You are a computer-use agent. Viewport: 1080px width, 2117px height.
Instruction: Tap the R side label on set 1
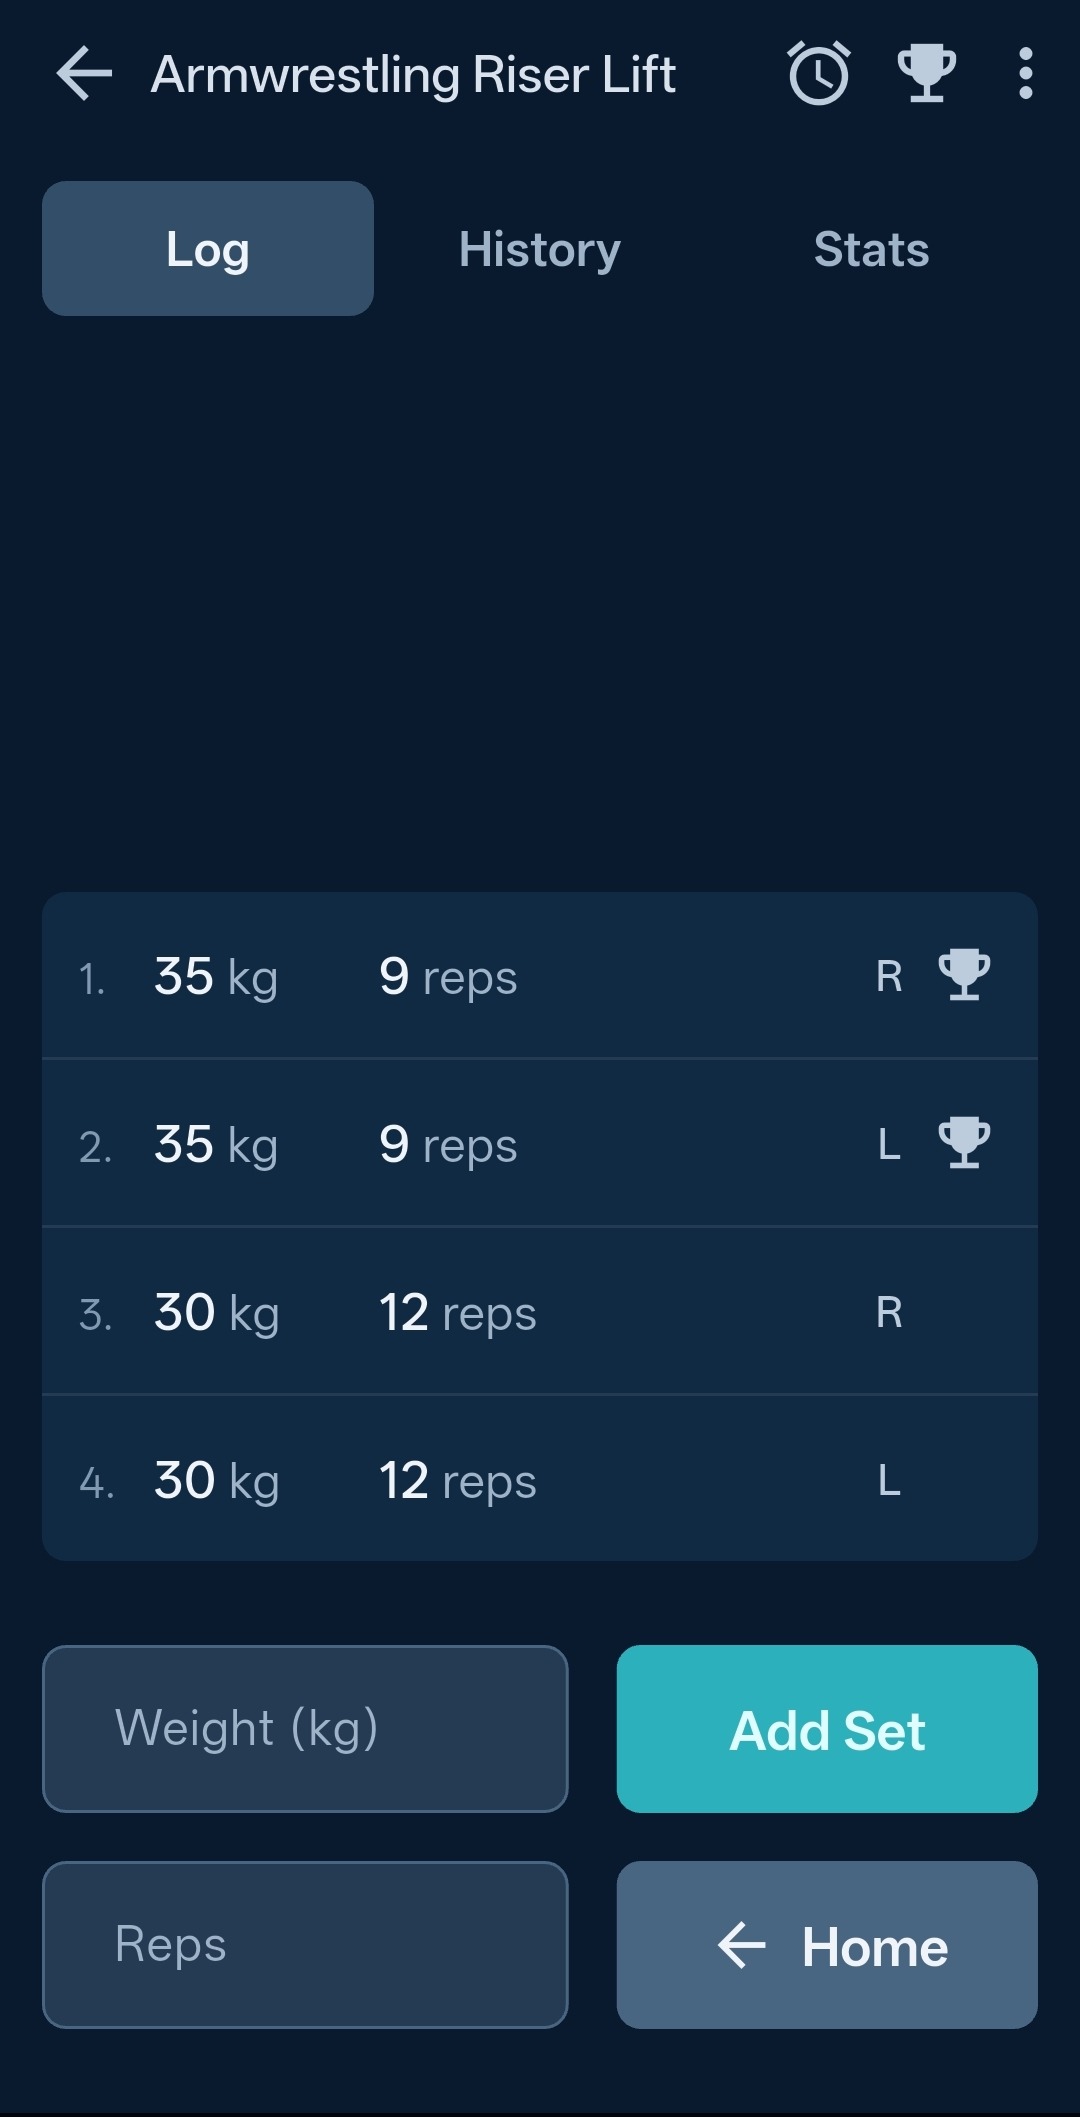[889, 976]
